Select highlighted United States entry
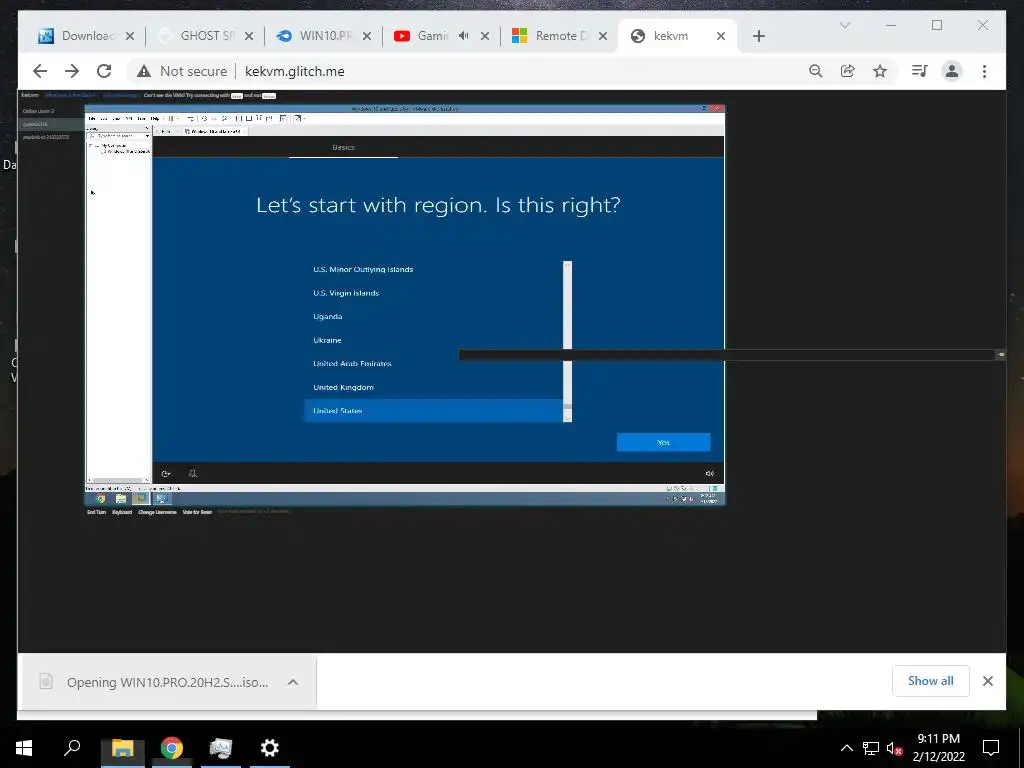 coord(434,411)
